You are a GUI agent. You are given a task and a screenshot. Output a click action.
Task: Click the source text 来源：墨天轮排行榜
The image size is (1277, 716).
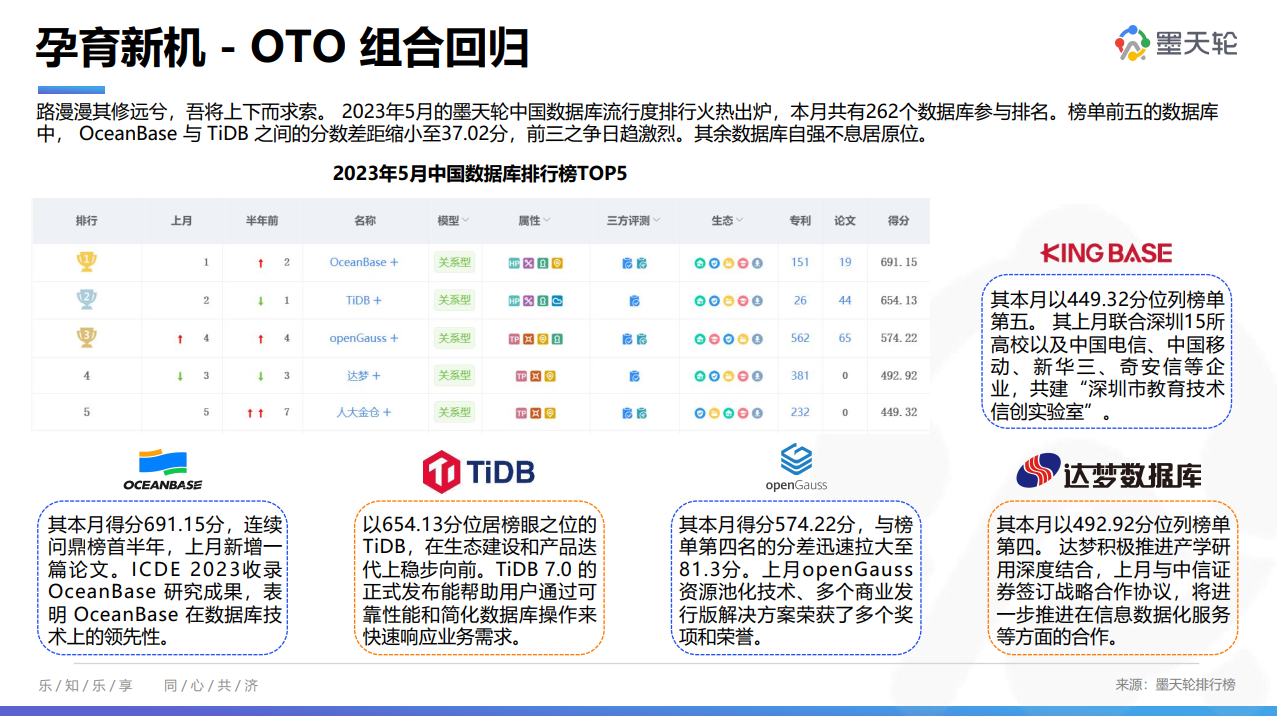point(1175,685)
